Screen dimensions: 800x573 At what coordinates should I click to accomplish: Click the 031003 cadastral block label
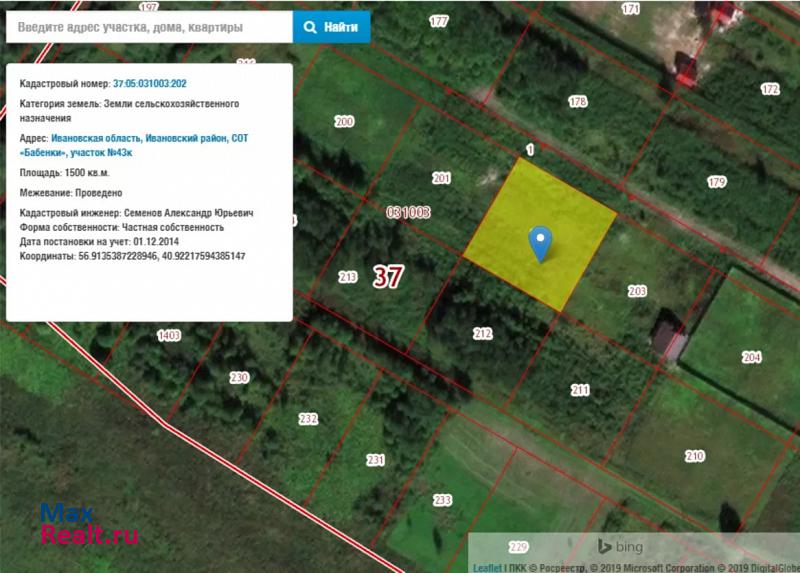(408, 212)
